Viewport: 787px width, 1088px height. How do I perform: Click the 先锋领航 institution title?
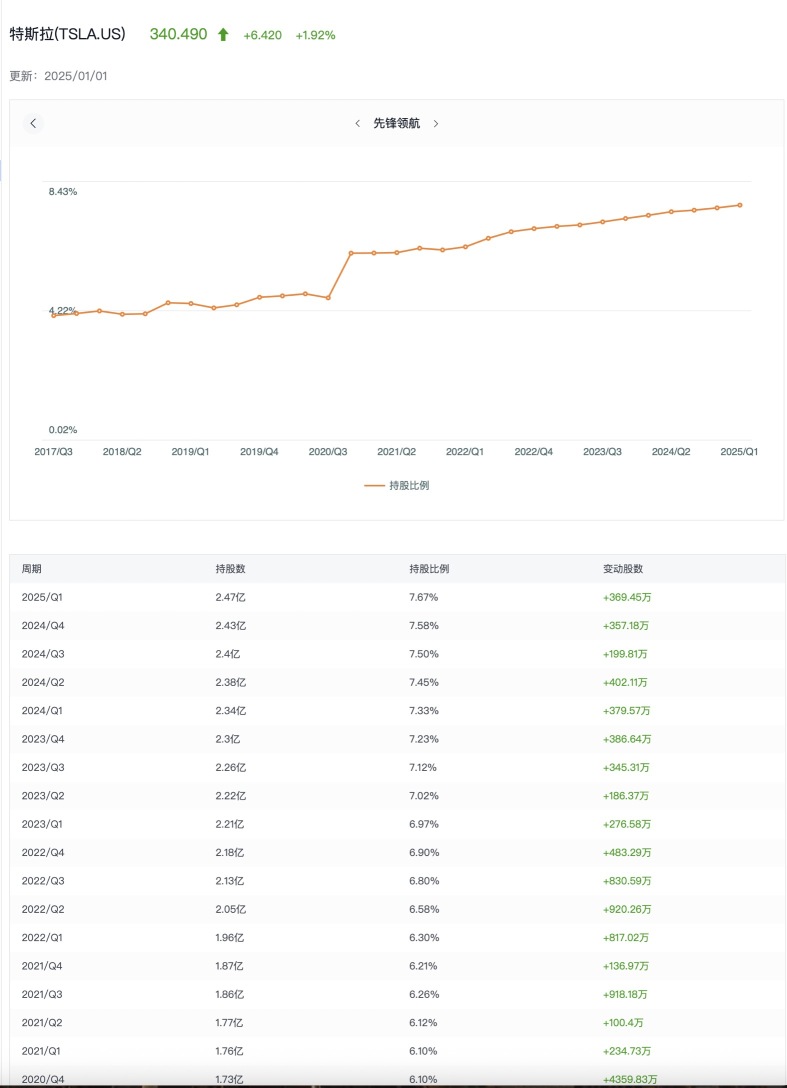click(397, 124)
